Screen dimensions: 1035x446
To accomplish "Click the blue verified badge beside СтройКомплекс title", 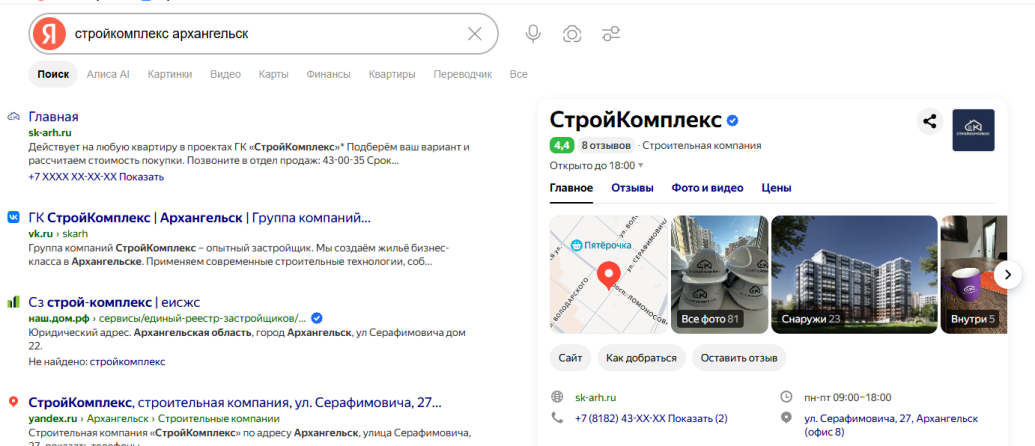I will (733, 120).
